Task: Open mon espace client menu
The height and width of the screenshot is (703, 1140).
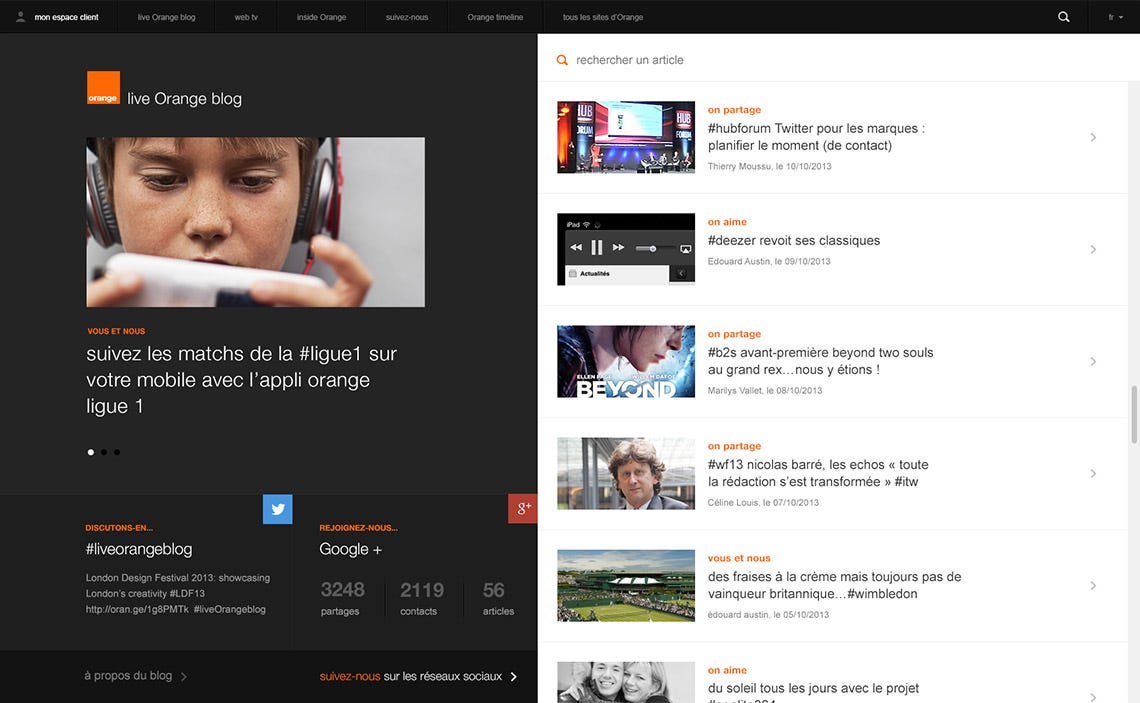Action: pyautogui.click(x=66, y=17)
